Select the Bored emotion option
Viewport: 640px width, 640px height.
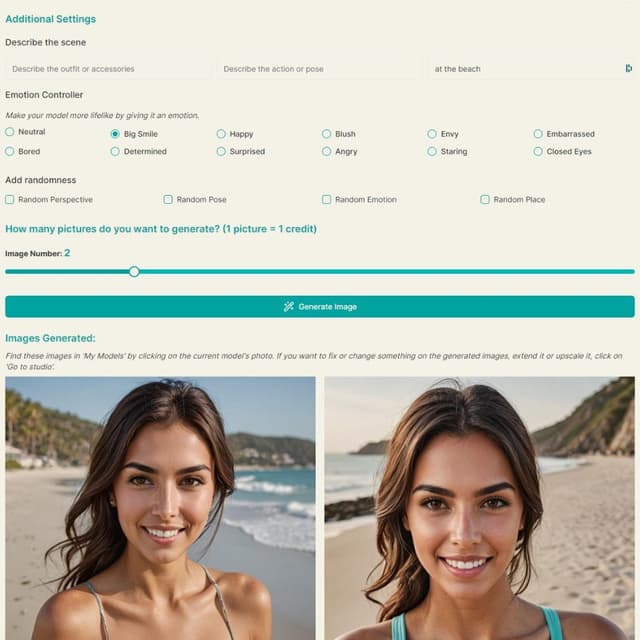click(x=10, y=151)
